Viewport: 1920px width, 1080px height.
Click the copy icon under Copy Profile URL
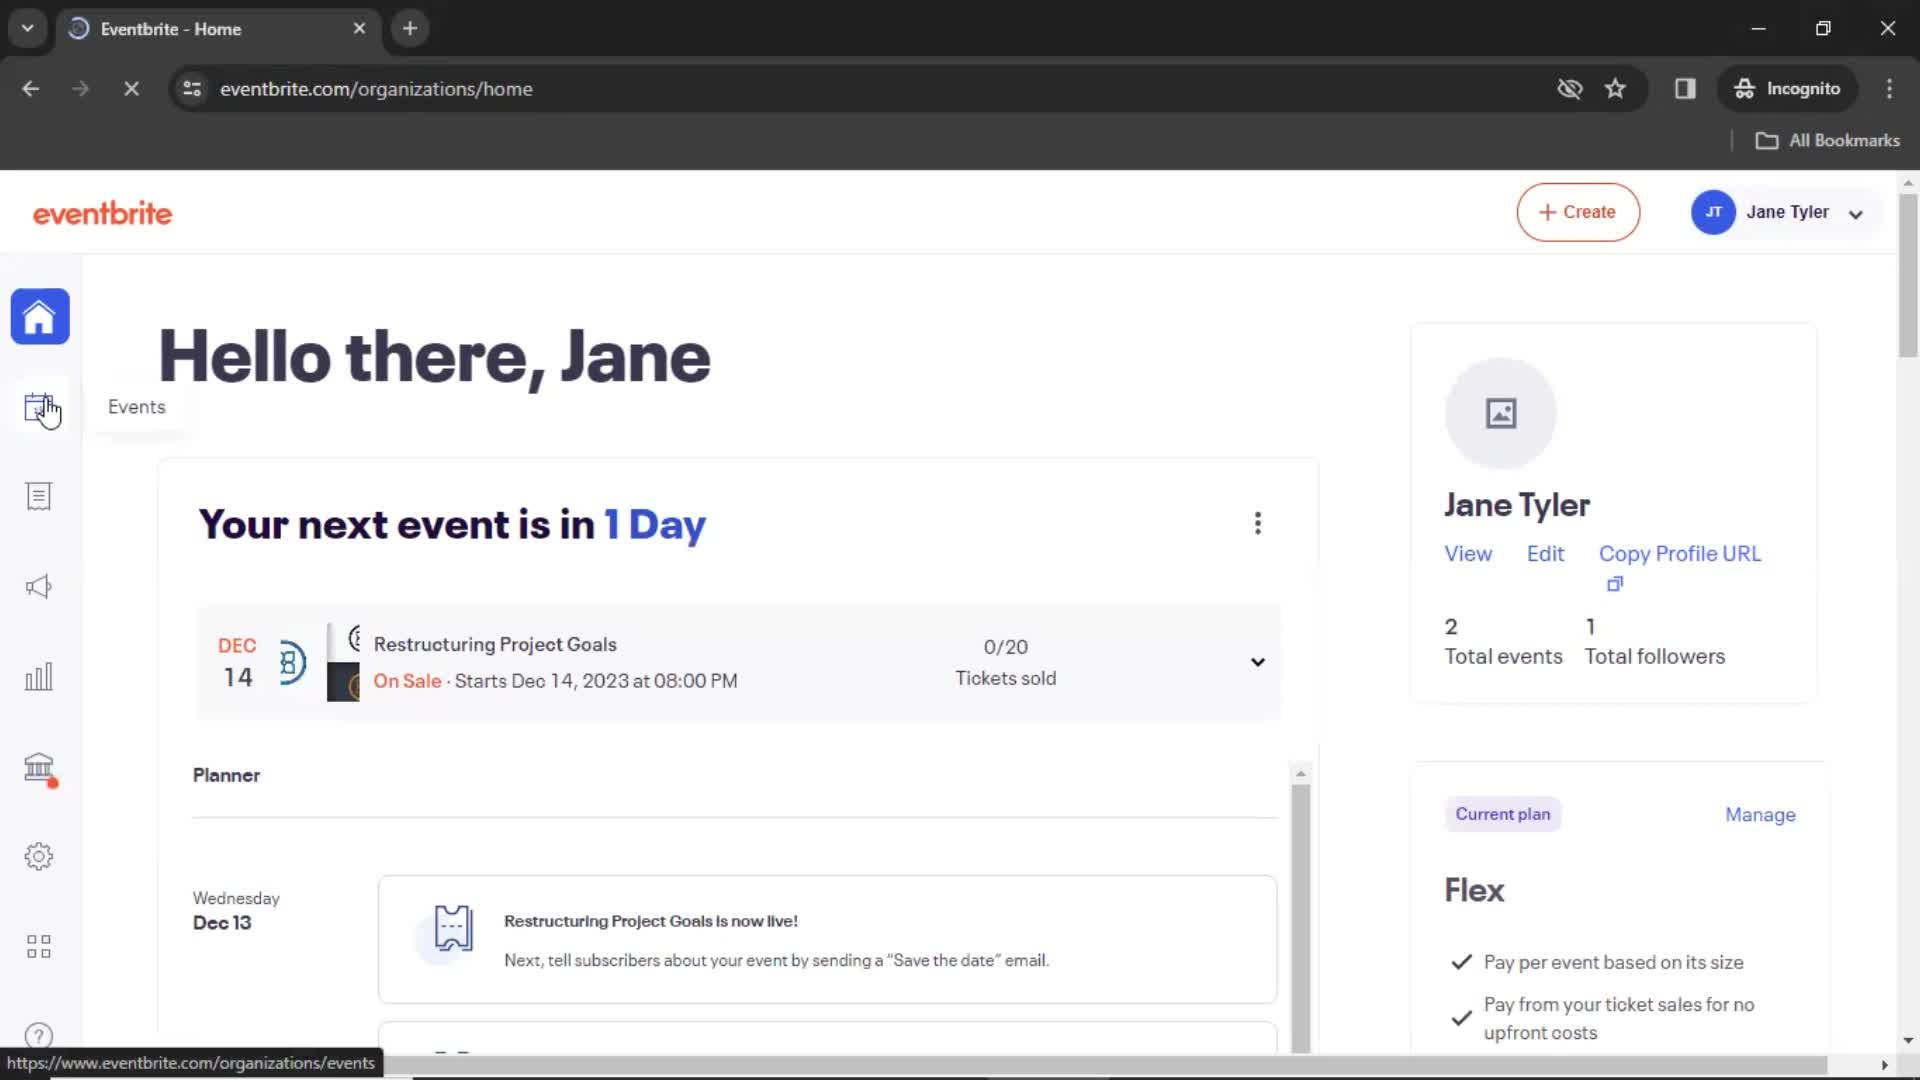(x=1614, y=584)
